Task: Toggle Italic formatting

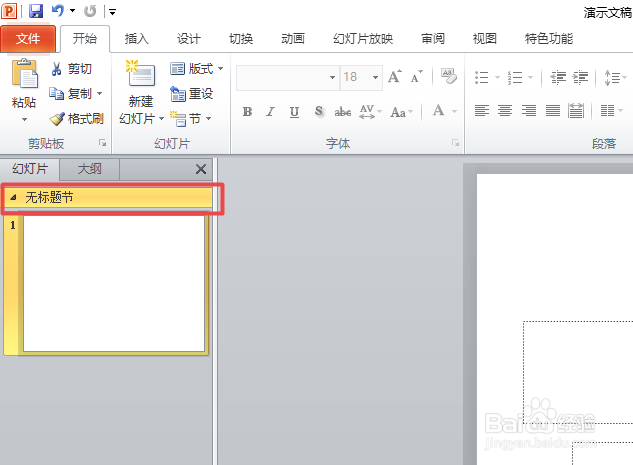Action: [x=270, y=111]
